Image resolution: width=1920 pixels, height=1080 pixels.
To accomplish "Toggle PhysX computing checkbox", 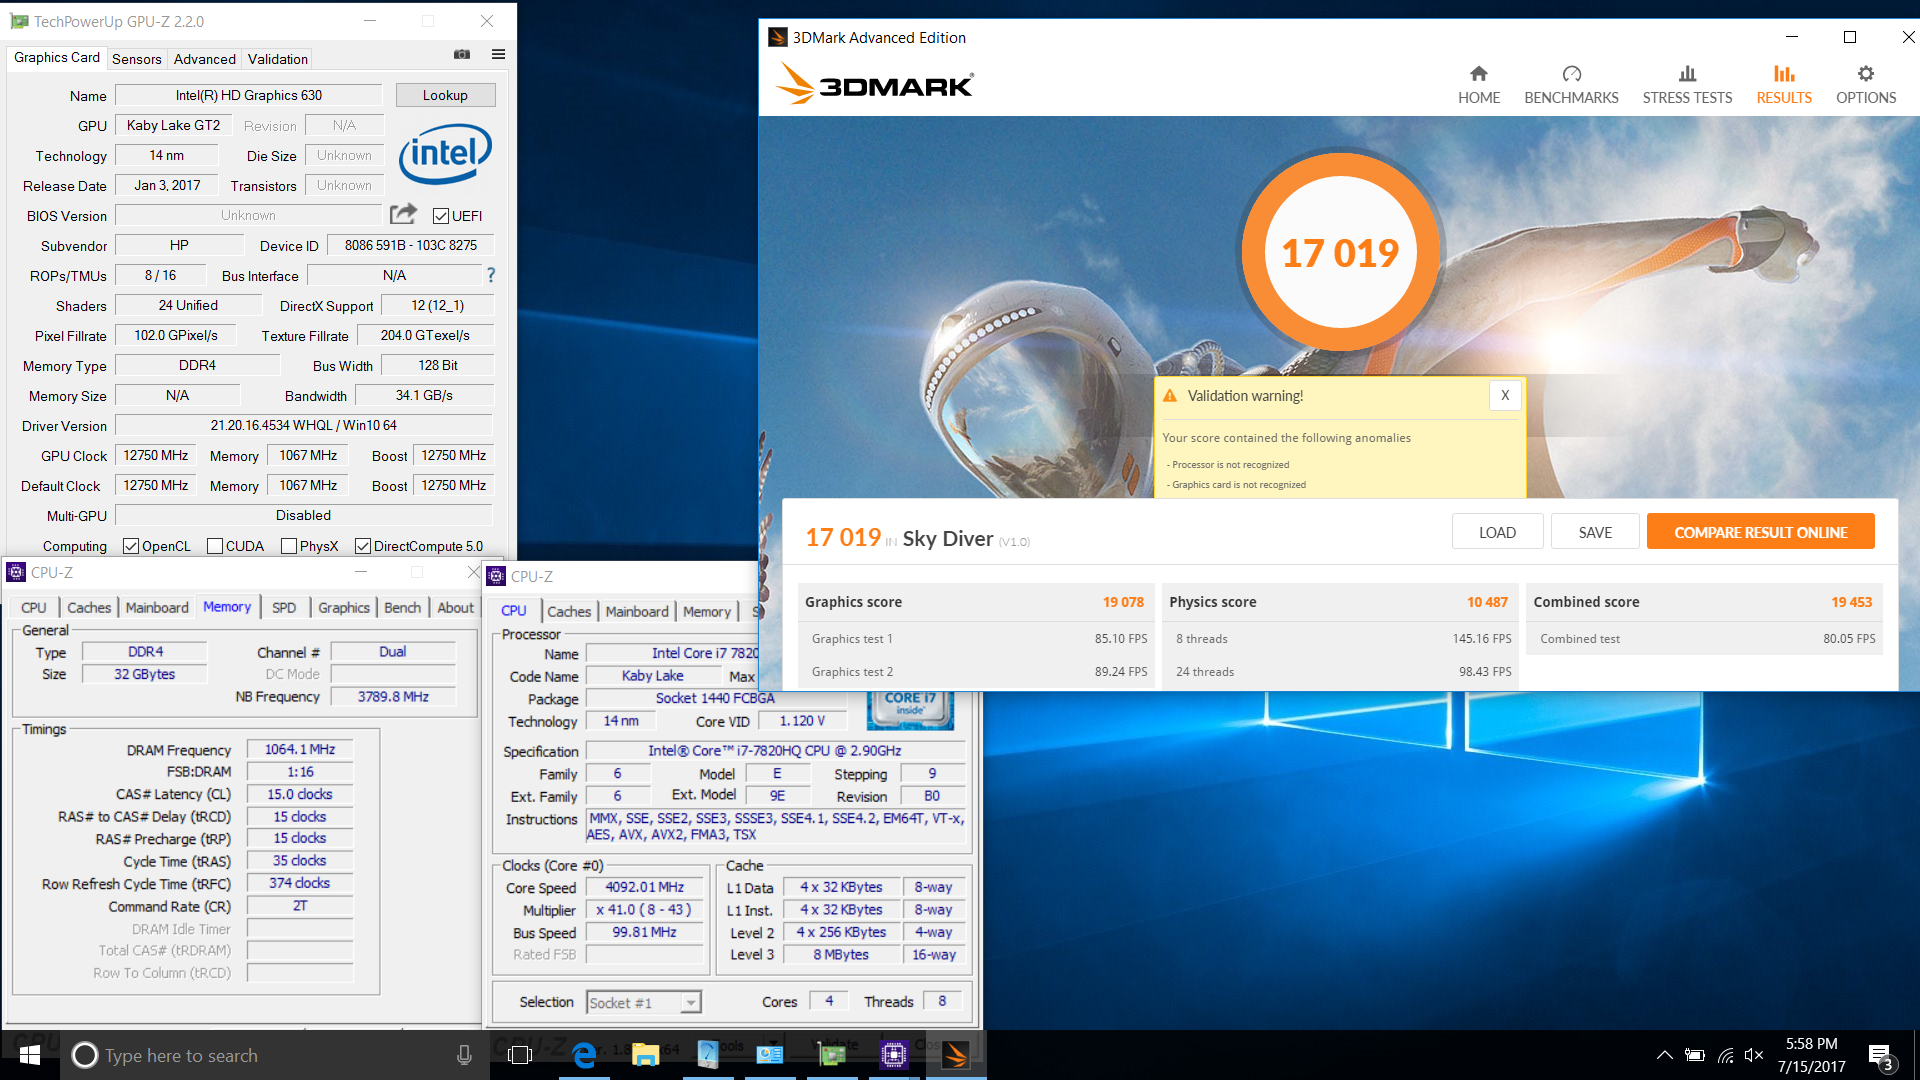I will point(289,546).
